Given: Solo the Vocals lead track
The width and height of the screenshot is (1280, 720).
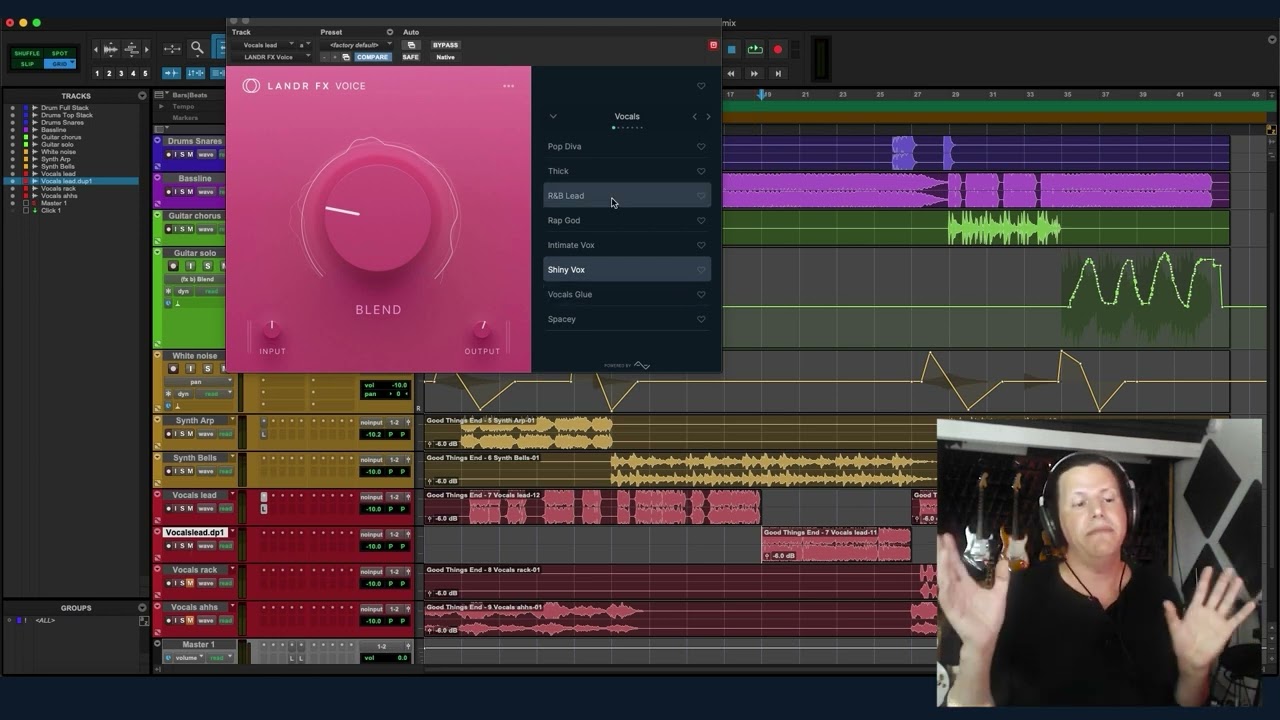Looking at the screenshot, I should tap(180, 509).
